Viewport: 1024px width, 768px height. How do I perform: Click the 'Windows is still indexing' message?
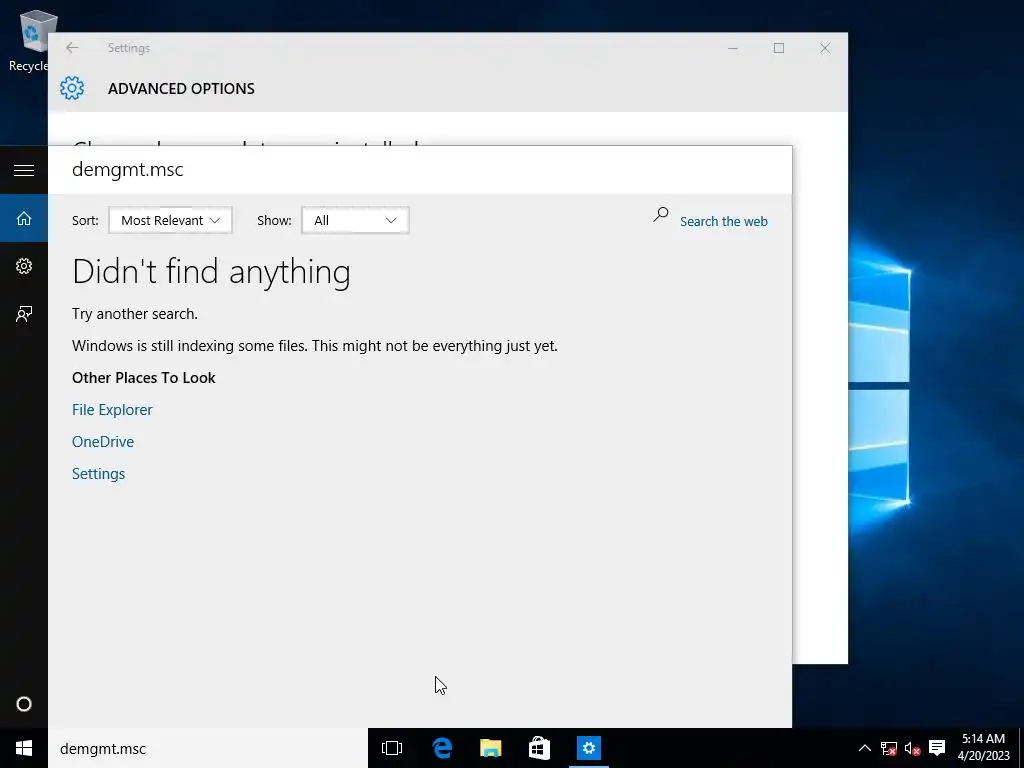(315, 346)
